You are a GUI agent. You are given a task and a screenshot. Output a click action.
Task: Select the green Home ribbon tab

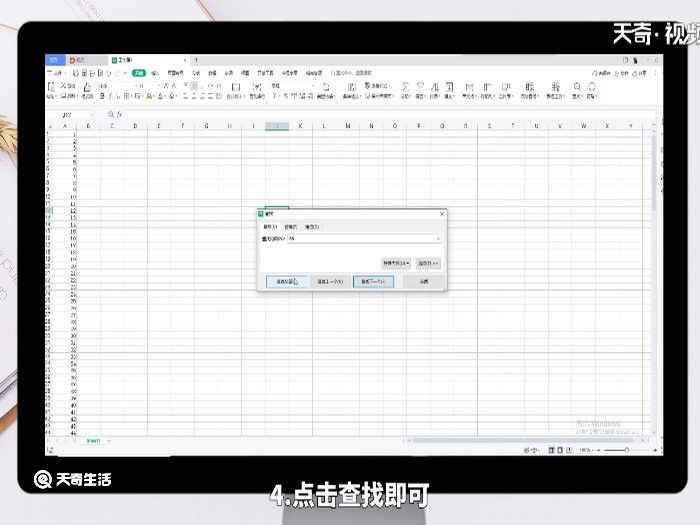point(139,73)
